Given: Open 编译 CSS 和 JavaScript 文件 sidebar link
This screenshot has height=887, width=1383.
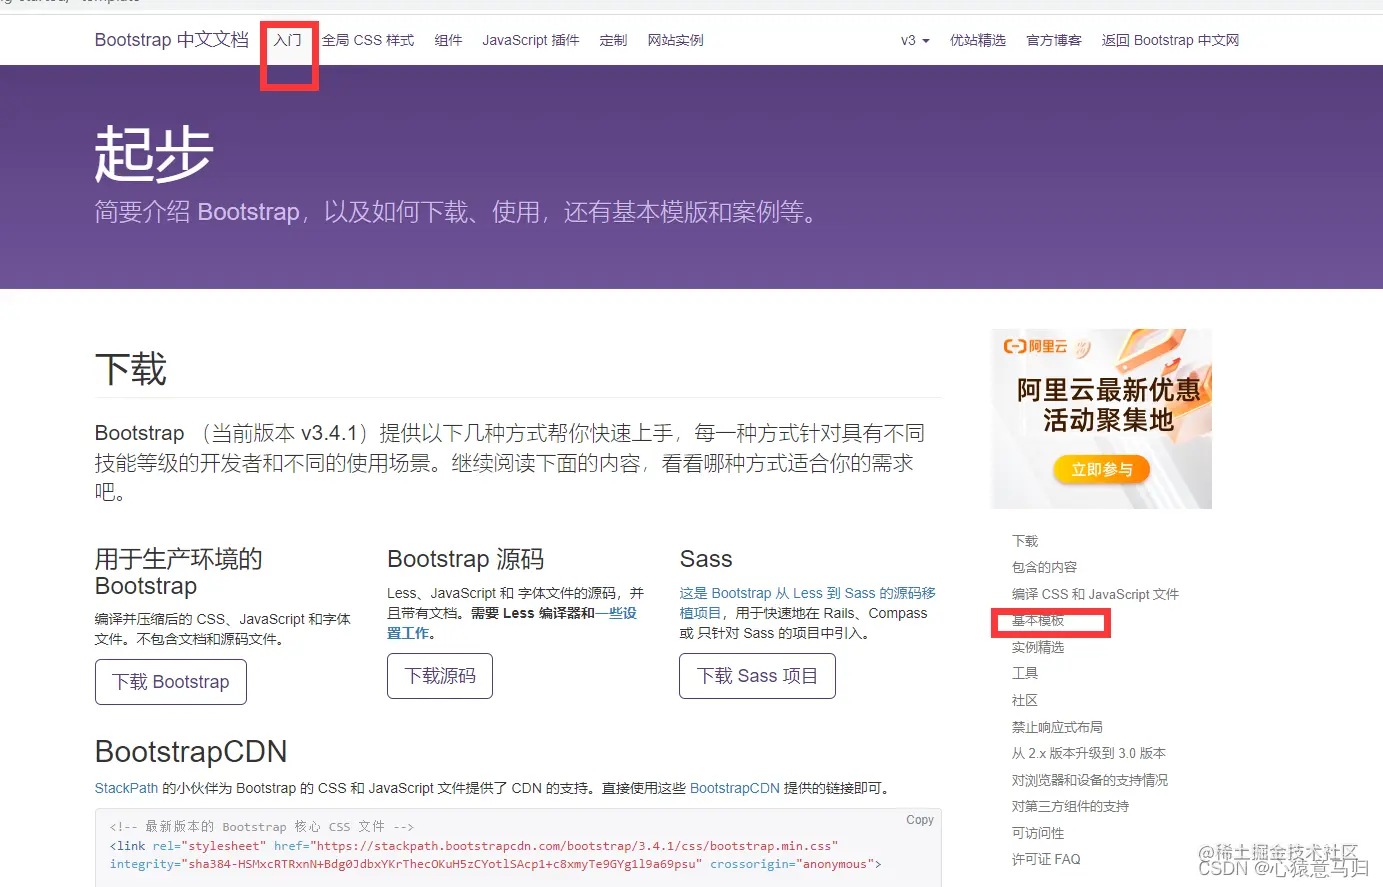Looking at the screenshot, I should pos(1095,594).
